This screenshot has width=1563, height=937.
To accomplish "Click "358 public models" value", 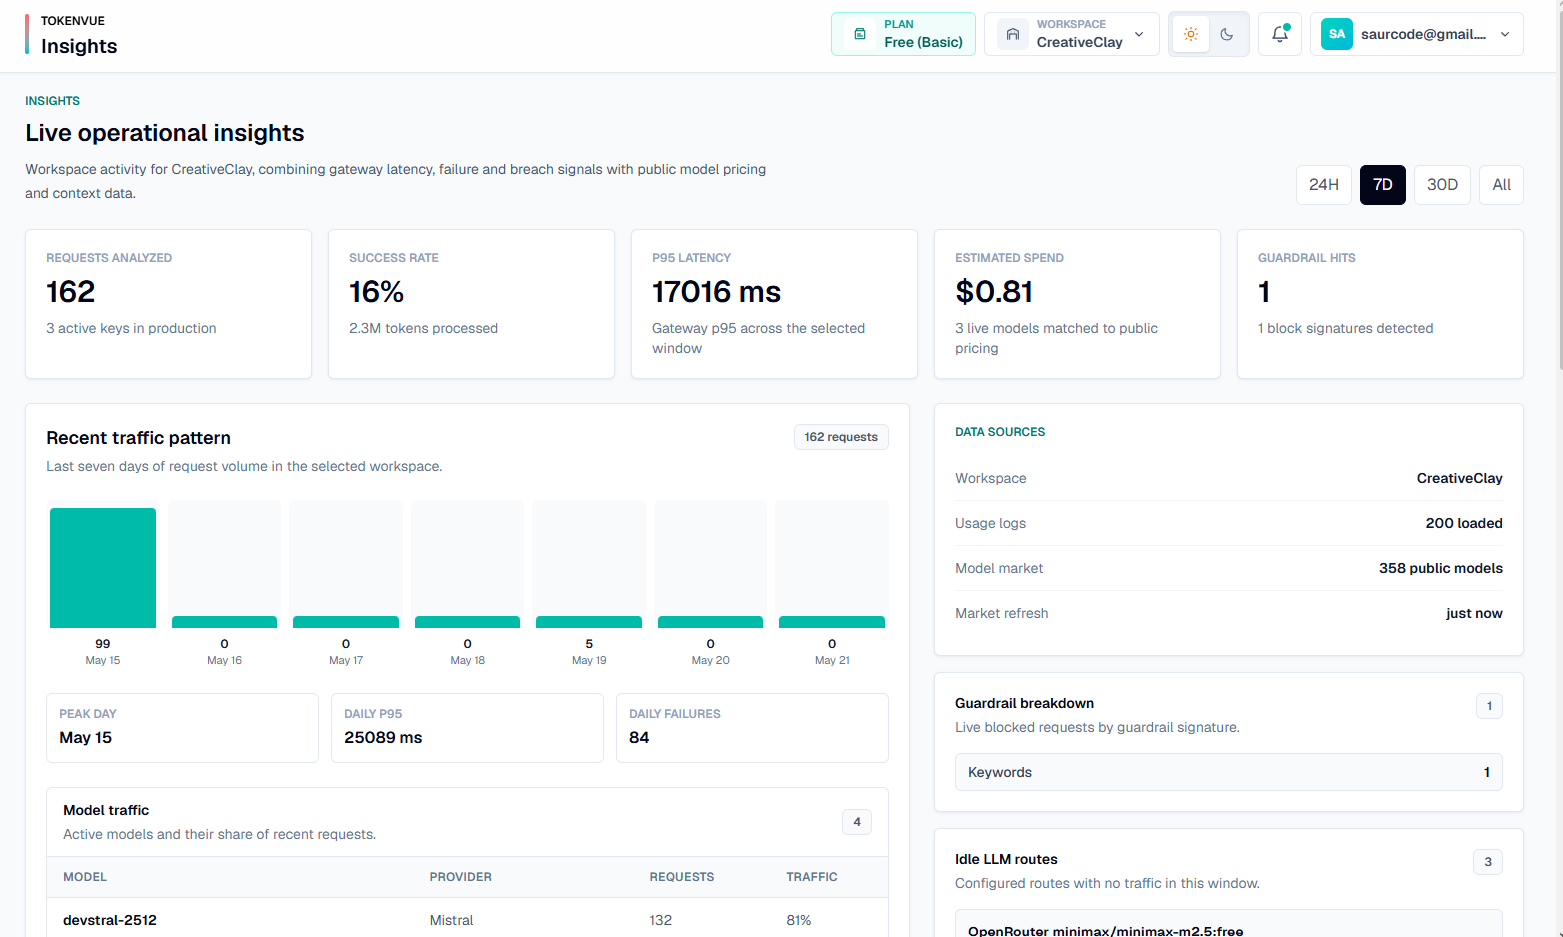I will (x=1441, y=568).
